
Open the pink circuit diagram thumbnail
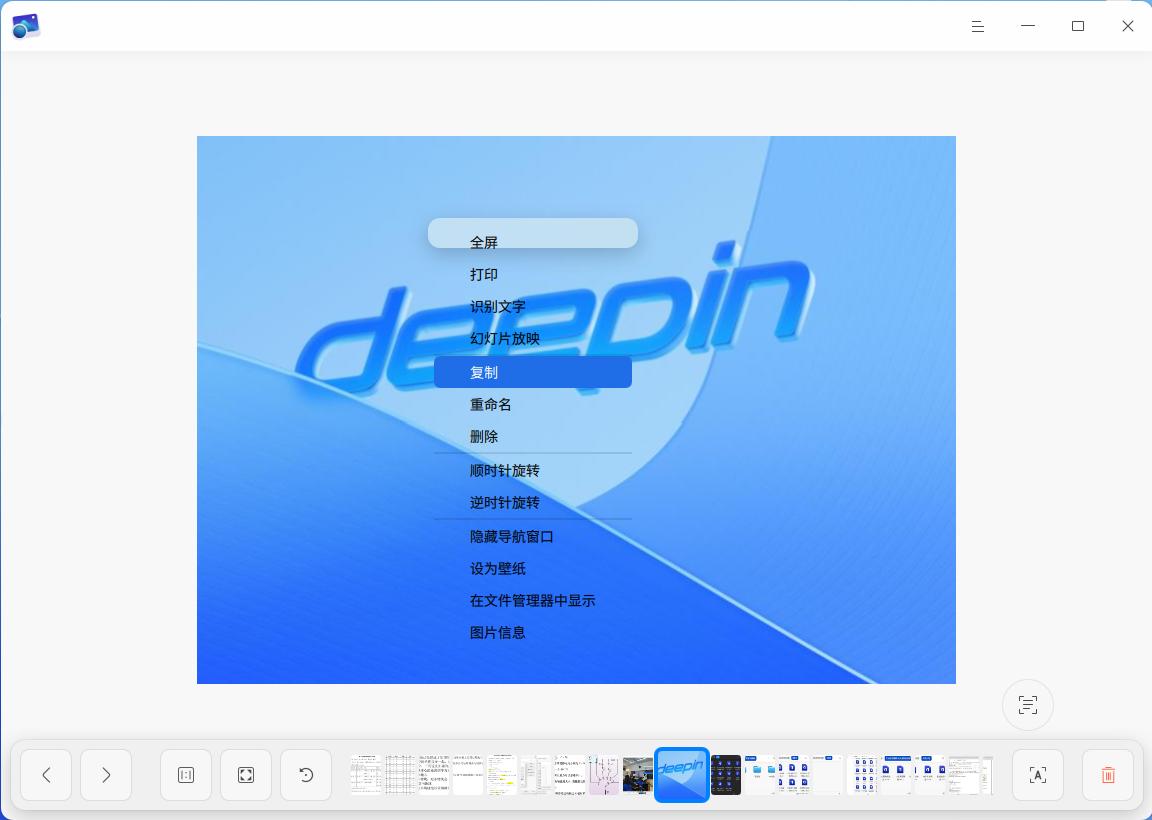click(604, 775)
